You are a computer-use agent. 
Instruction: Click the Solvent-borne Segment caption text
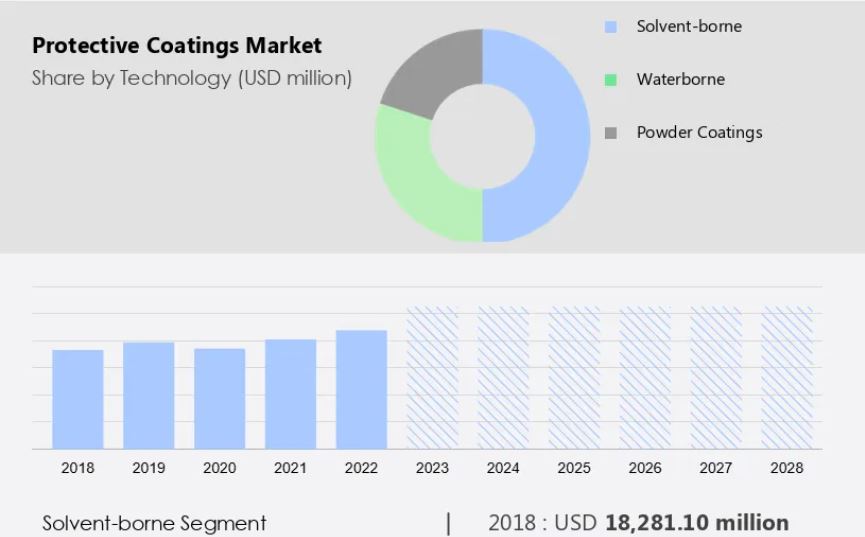(154, 523)
